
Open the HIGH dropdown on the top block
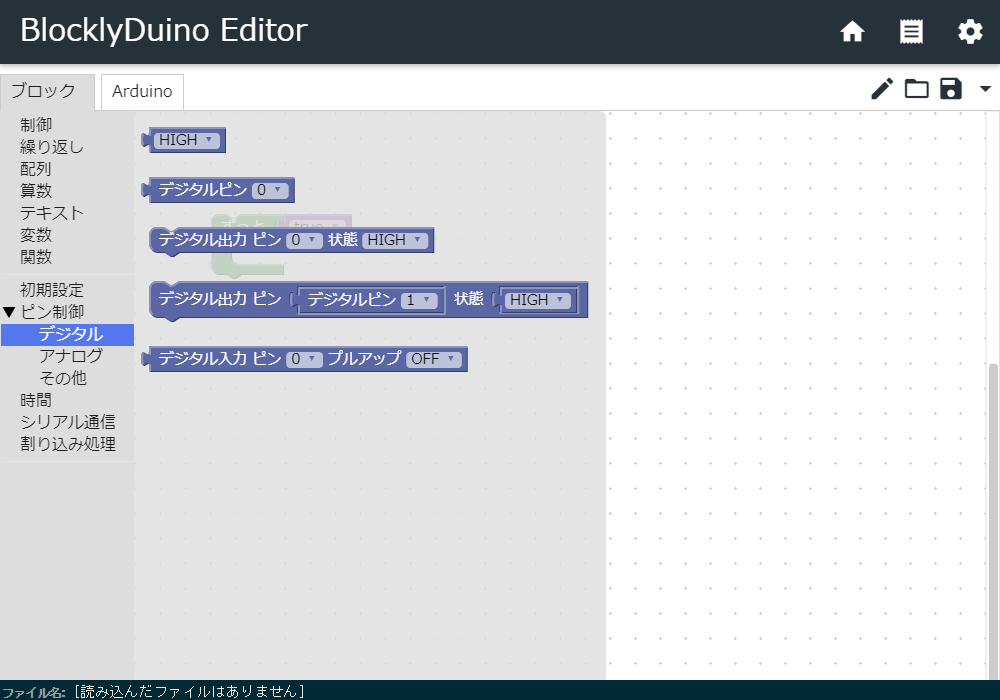[x=186, y=140]
